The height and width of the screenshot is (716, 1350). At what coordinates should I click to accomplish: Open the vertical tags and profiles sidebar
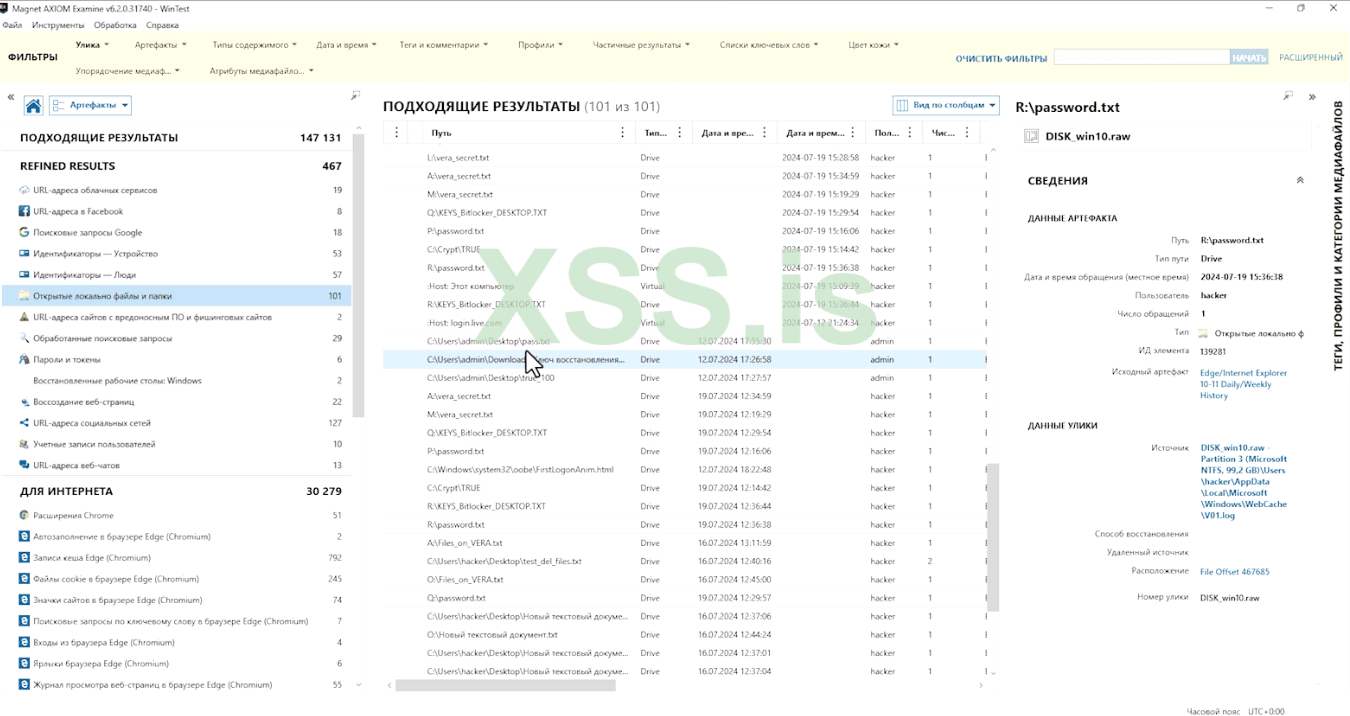click(x=1338, y=237)
